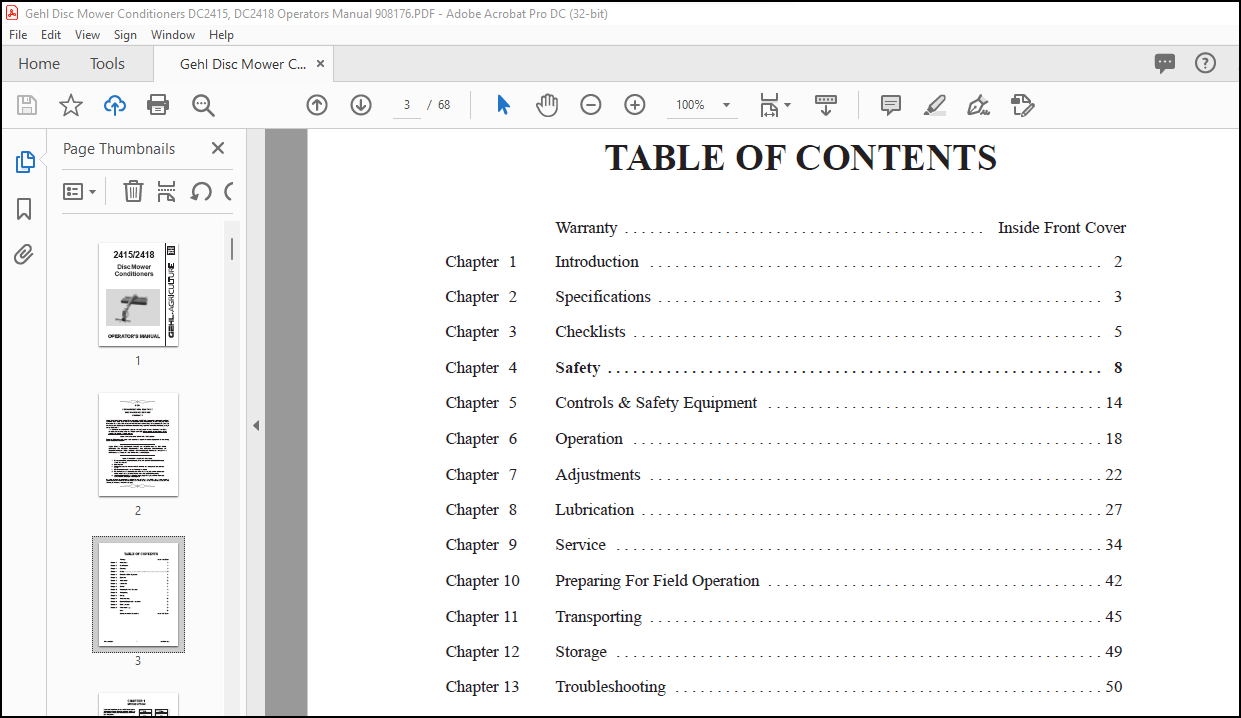This screenshot has width=1241, height=718.
Task: Select page 2 thumbnail
Action: tap(138, 444)
